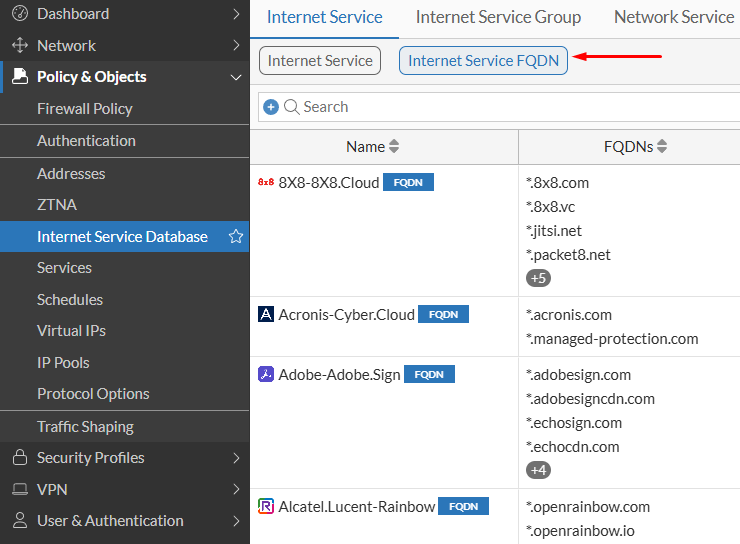Show the +5 more FQDNs for 8X8
The width and height of the screenshot is (740, 544).
(538, 278)
